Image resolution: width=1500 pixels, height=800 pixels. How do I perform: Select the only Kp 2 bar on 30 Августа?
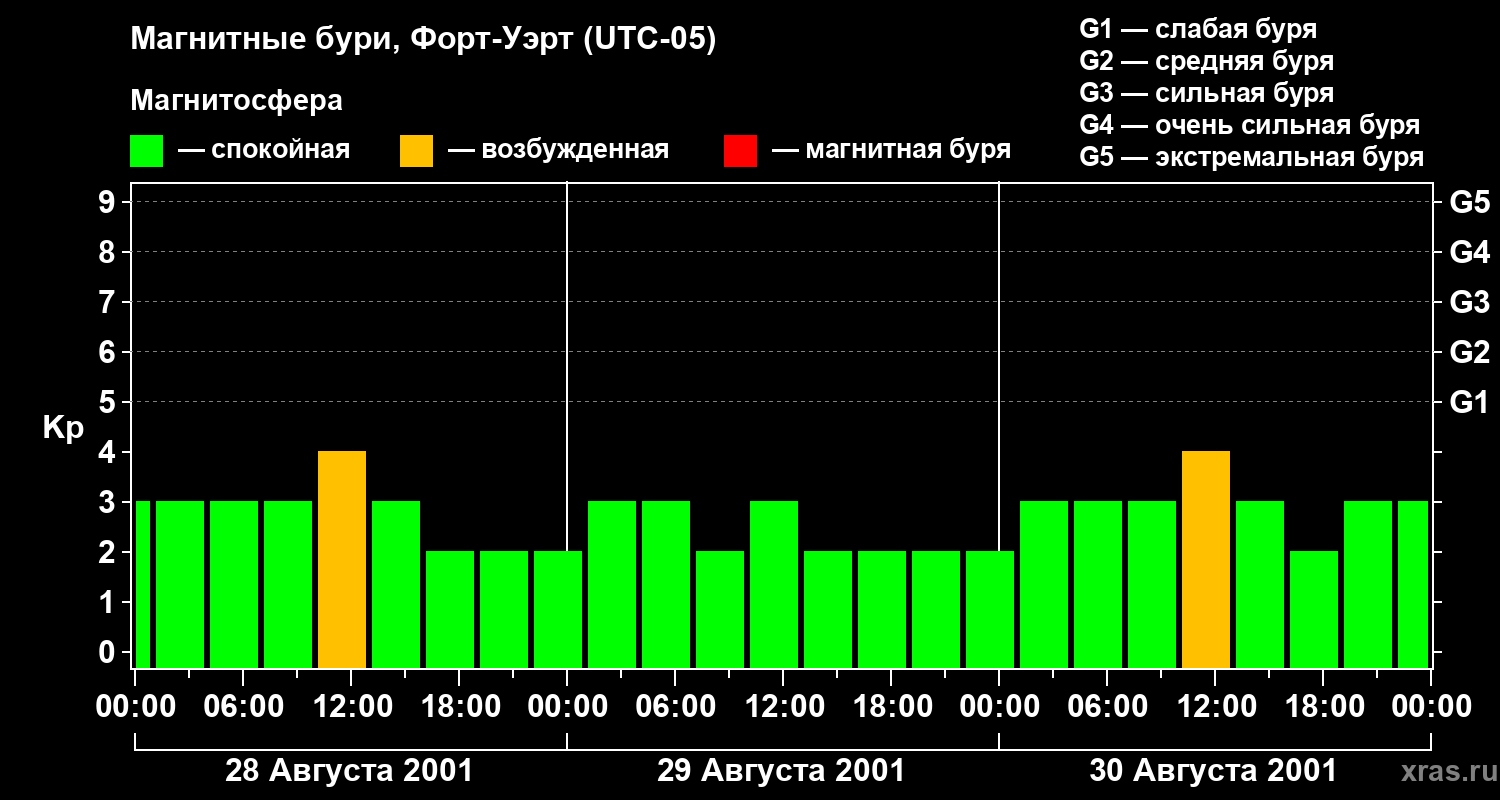pos(1314,610)
